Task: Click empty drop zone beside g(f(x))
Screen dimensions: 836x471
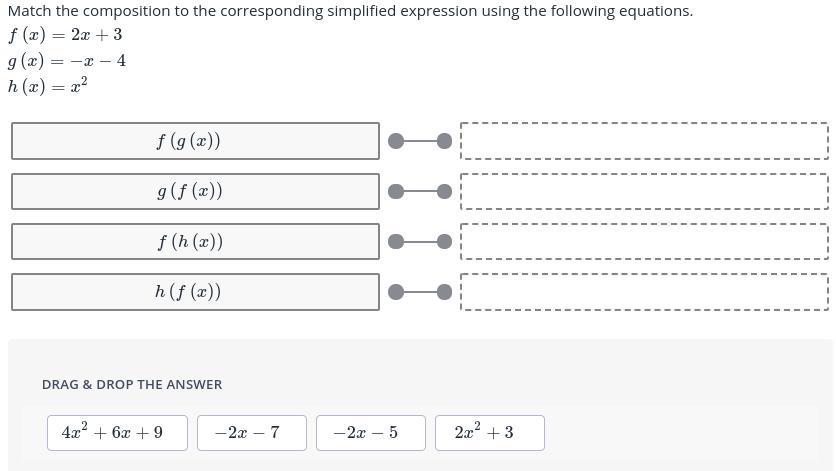Action: pos(644,191)
